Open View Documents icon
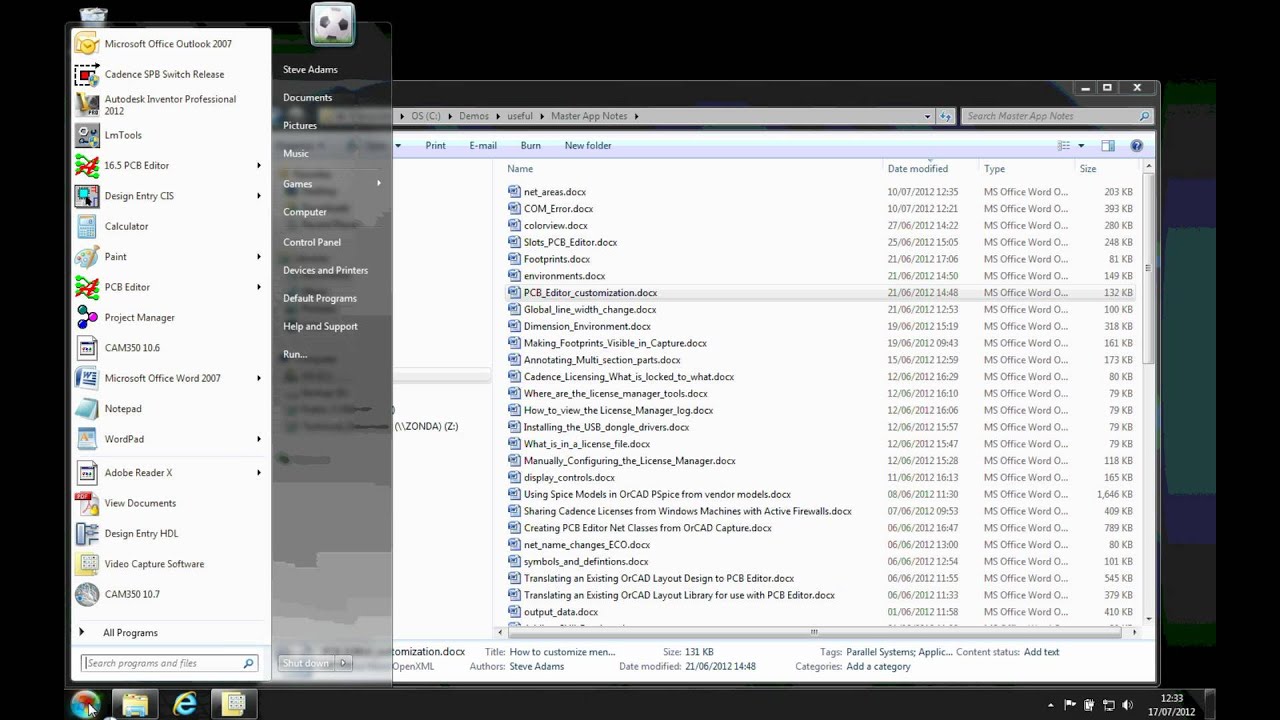The width and height of the screenshot is (1280, 720). point(88,503)
